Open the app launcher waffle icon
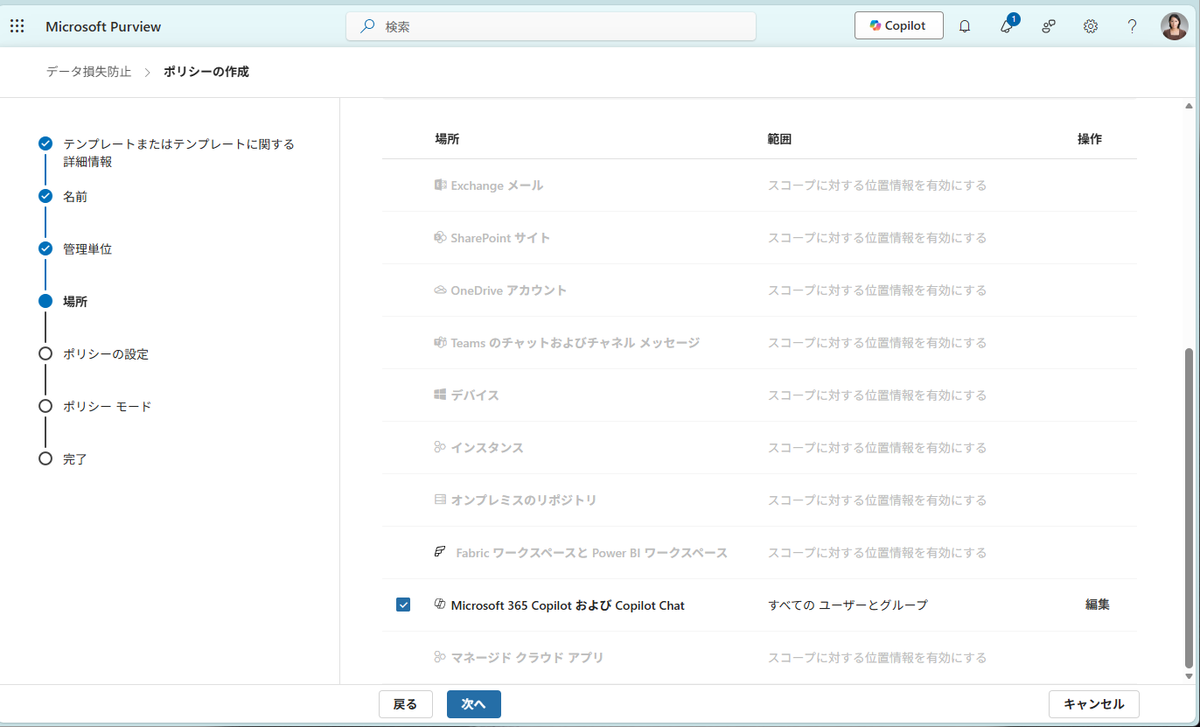This screenshot has width=1200, height=727. click(x=17, y=27)
